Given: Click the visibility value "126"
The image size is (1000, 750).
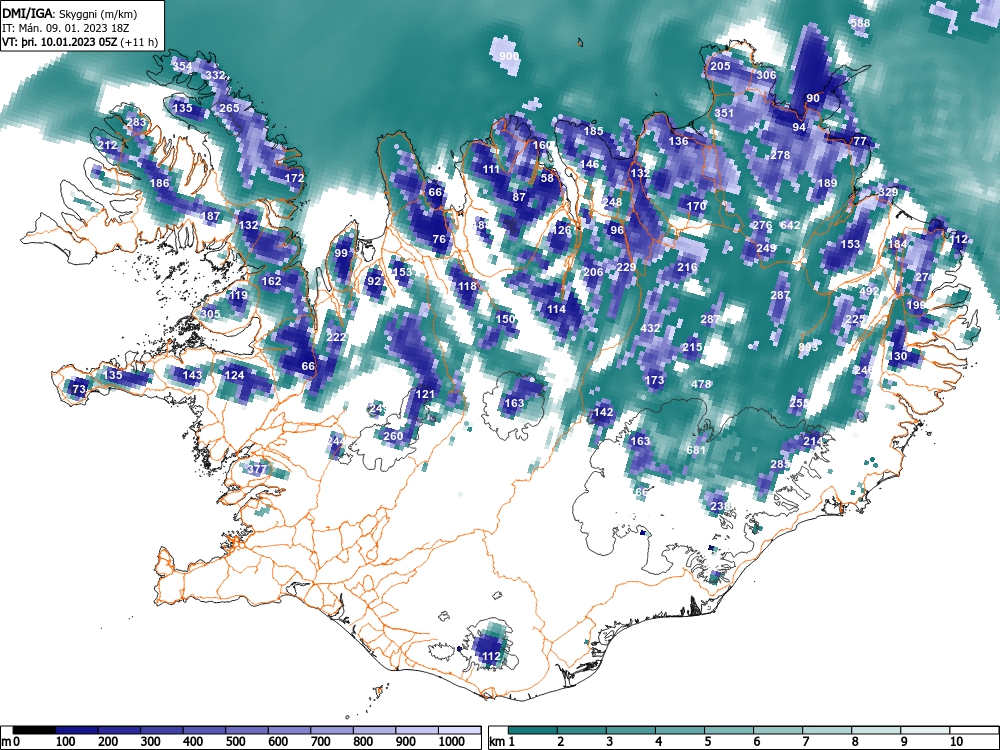Looking at the screenshot, I should [x=561, y=230].
